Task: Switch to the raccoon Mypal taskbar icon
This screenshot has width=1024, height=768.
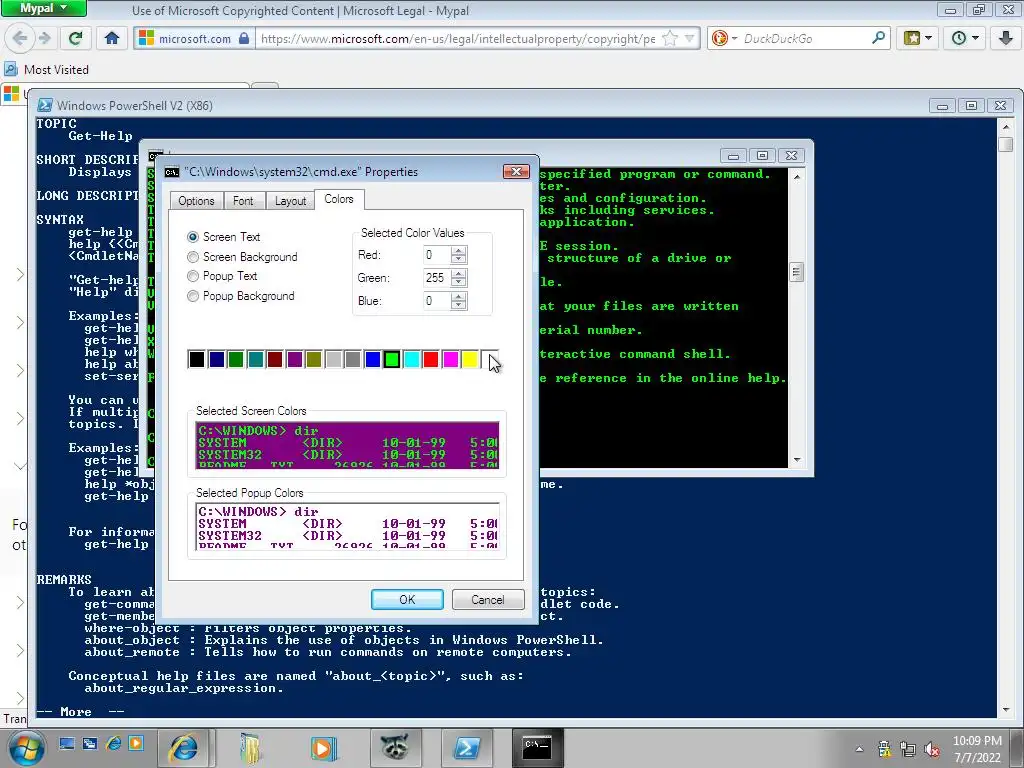Action: [395, 748]
